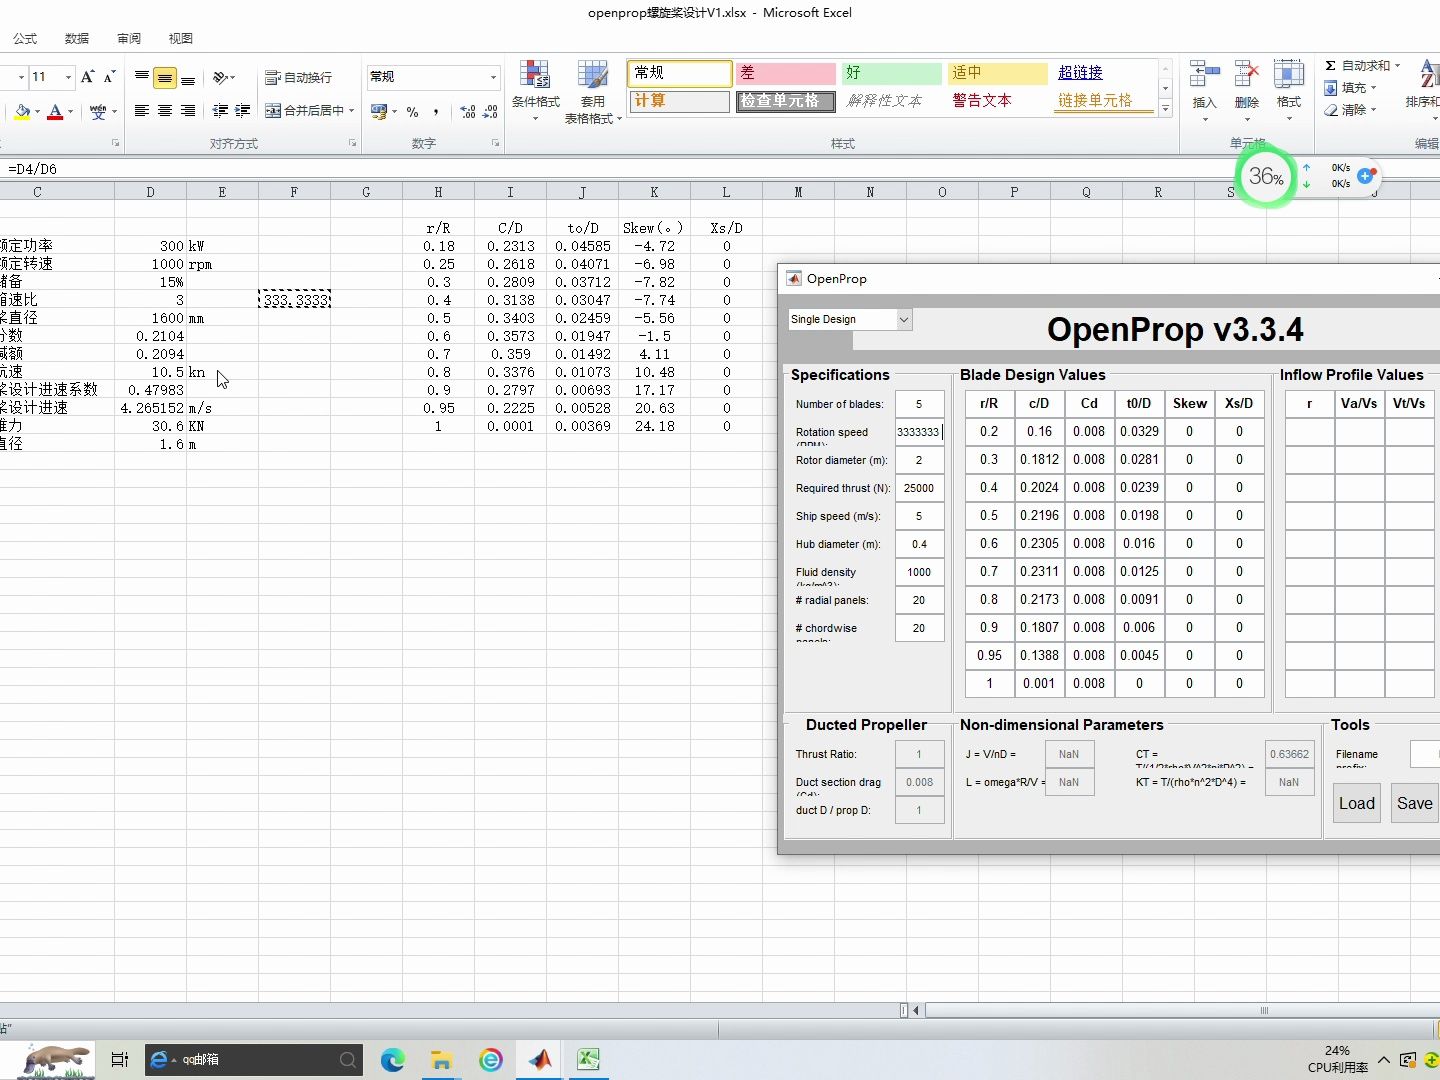Center cell text horizontally
Image resolution: width=1440 pixels, height=1080 pixels.
pyautogui.click(x=165, y=111)
